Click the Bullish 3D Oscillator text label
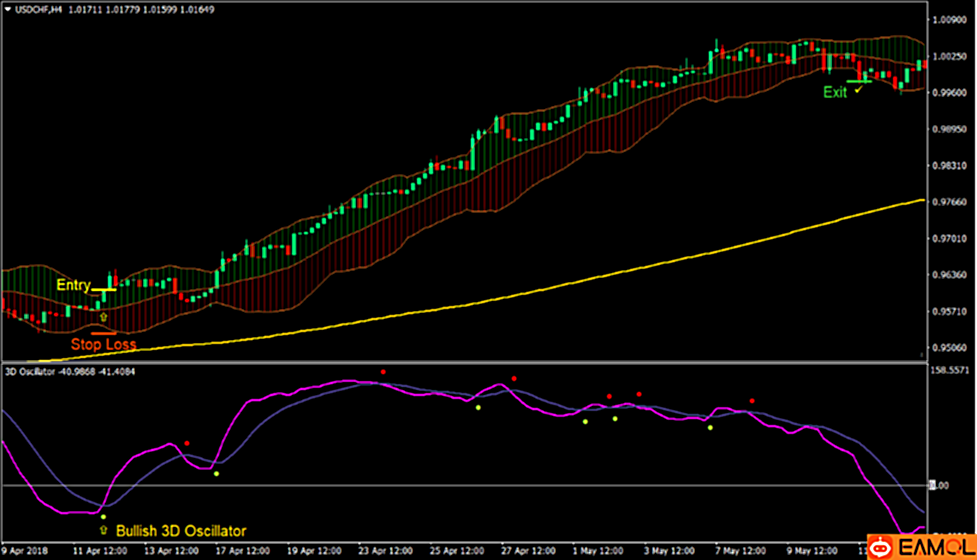 [180, 531]
